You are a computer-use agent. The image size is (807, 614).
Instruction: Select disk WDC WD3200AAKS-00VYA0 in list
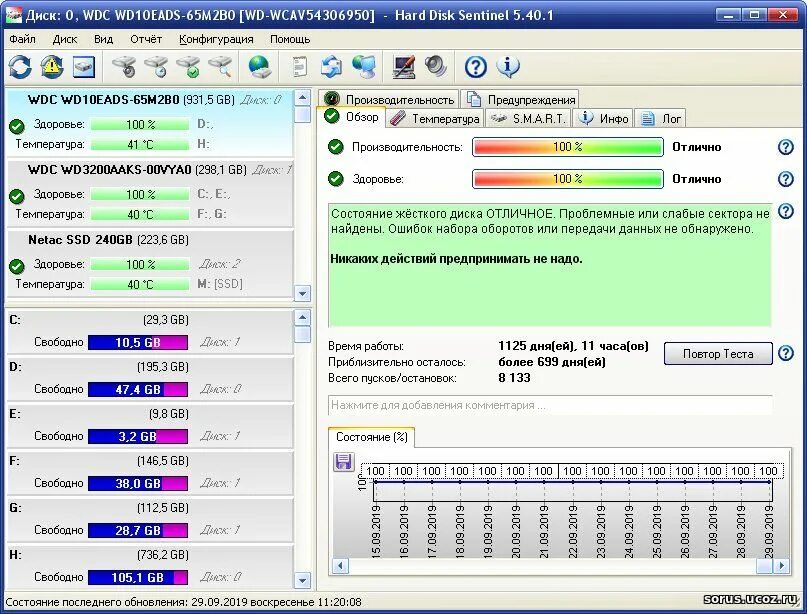(149, 194)
